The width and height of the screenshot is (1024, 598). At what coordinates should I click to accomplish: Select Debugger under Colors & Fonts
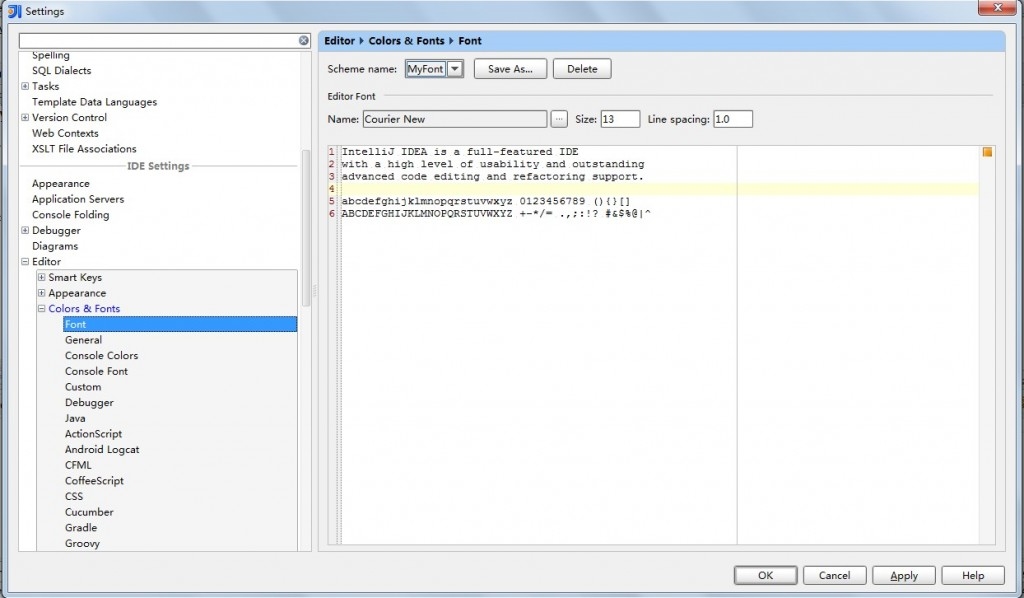click(x=89, y=403)
